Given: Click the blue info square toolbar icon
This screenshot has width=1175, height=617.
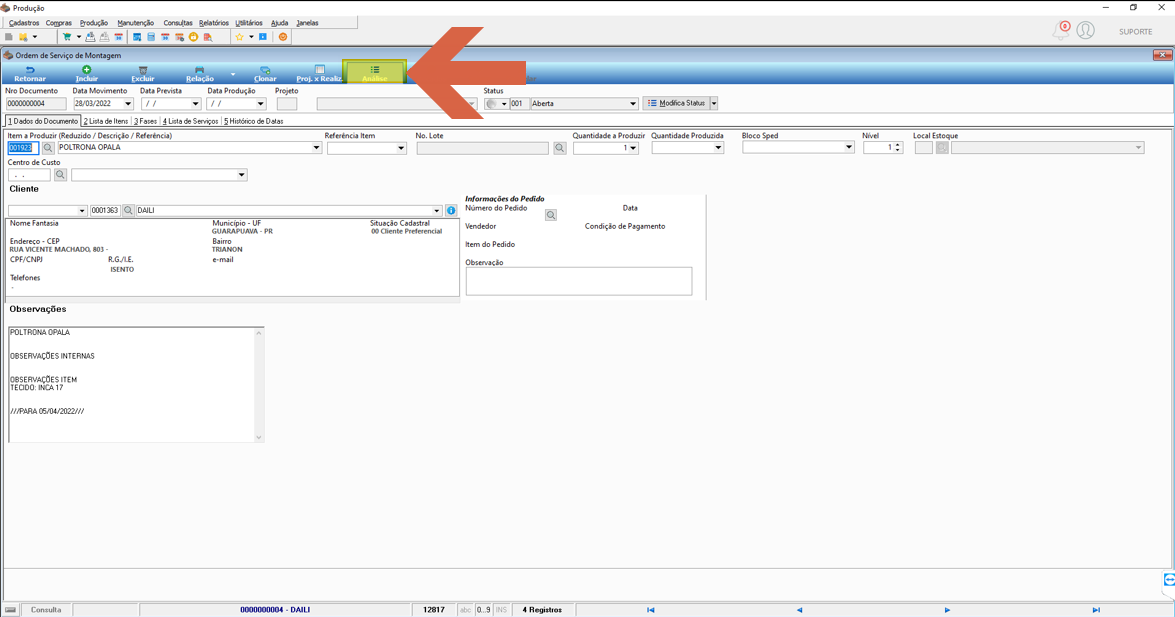Looking at the screenshot, I should click(x=263, y=37).
